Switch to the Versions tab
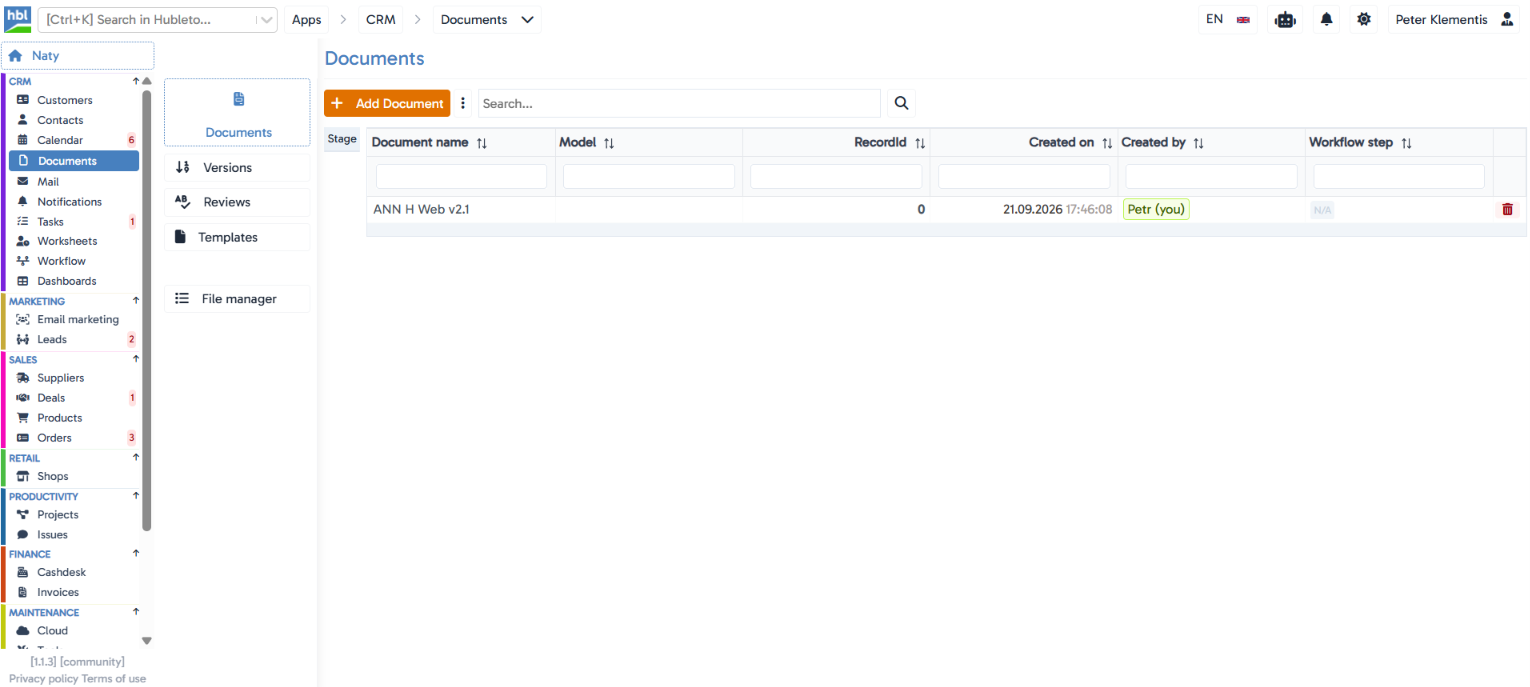This screenshot has width=1530, height=687. (237, 168)
